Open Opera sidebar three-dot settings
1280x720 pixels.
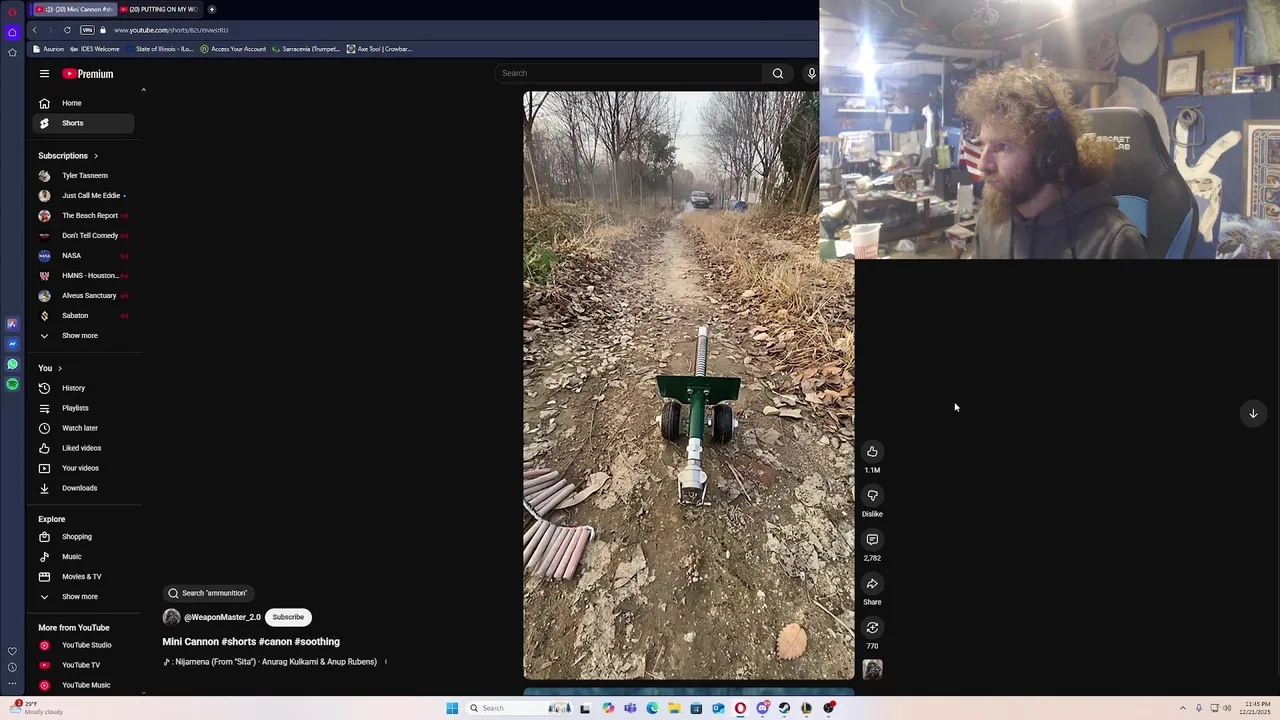12,684
